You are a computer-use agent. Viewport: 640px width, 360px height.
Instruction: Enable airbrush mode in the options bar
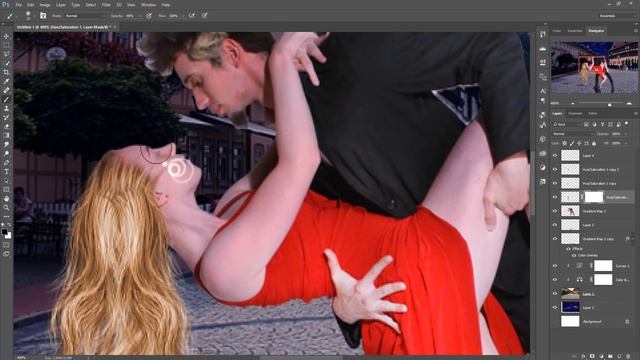(191, 16)
